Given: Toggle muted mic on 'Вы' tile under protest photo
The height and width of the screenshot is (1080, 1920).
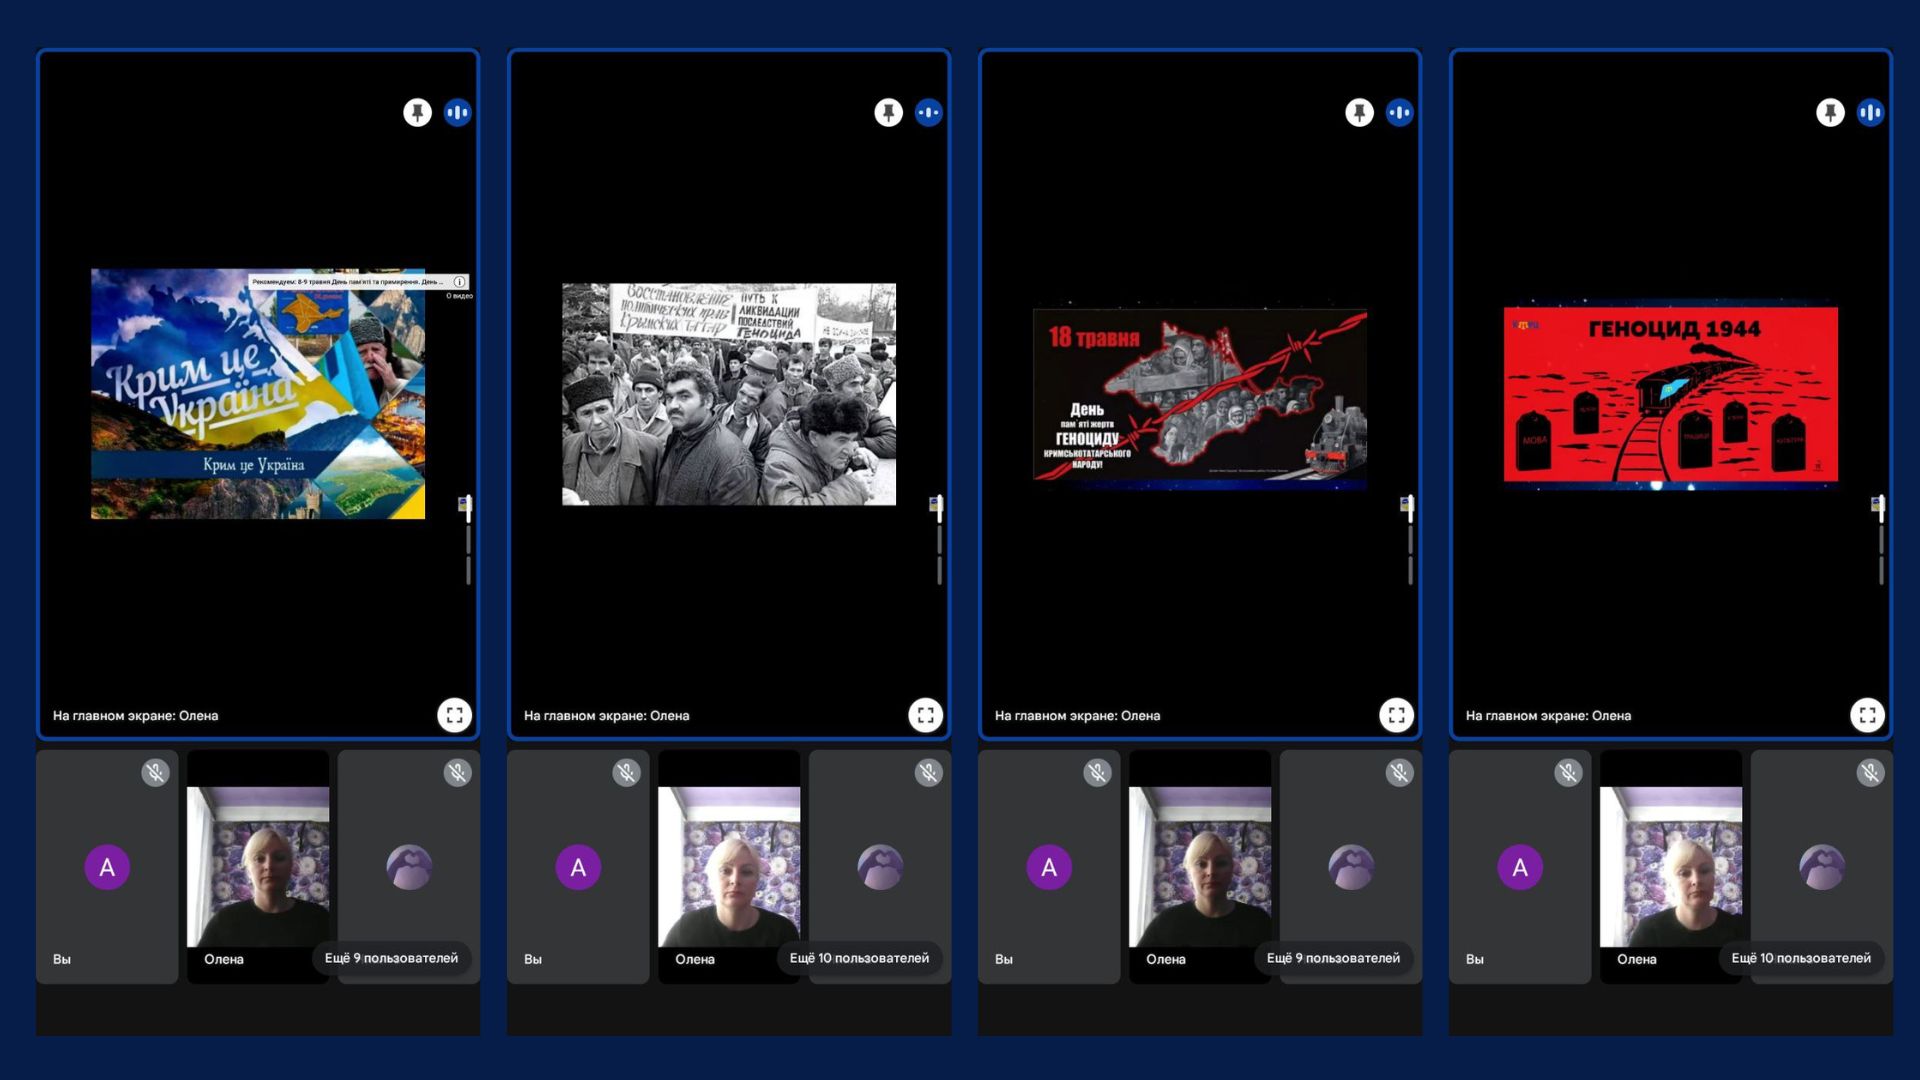Looking at the screenshot, I should tap(626, 772).
